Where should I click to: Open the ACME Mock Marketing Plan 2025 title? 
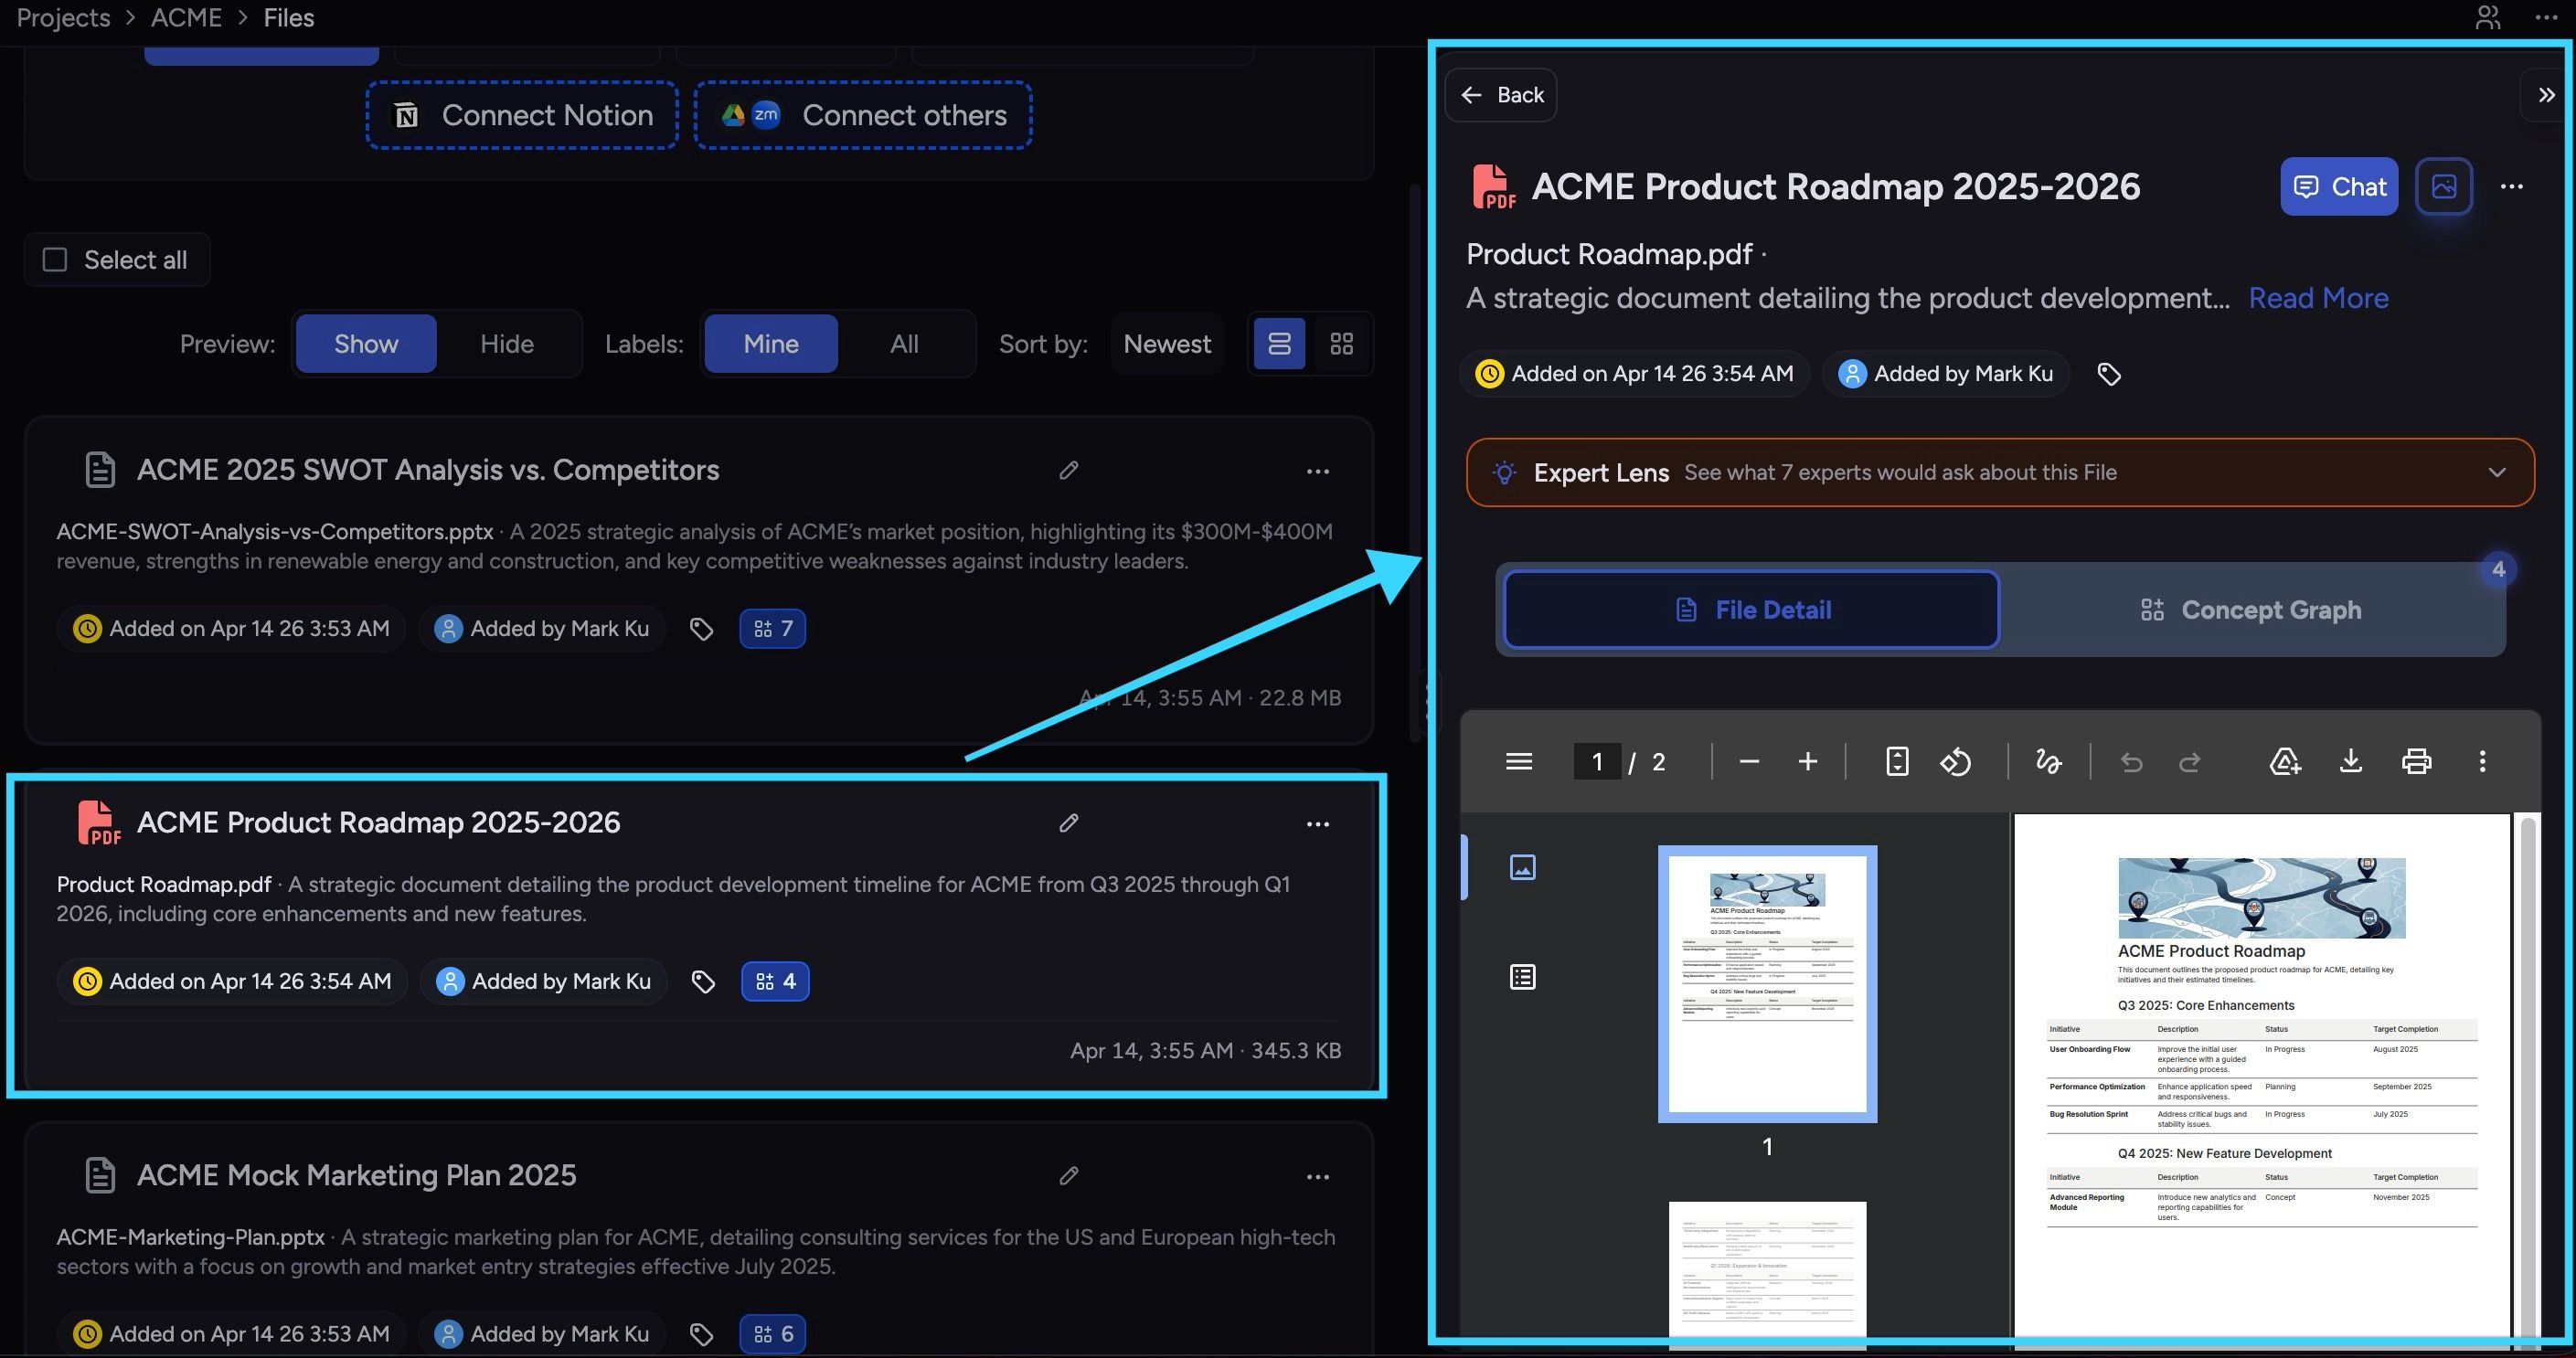tap(356, 1175)
